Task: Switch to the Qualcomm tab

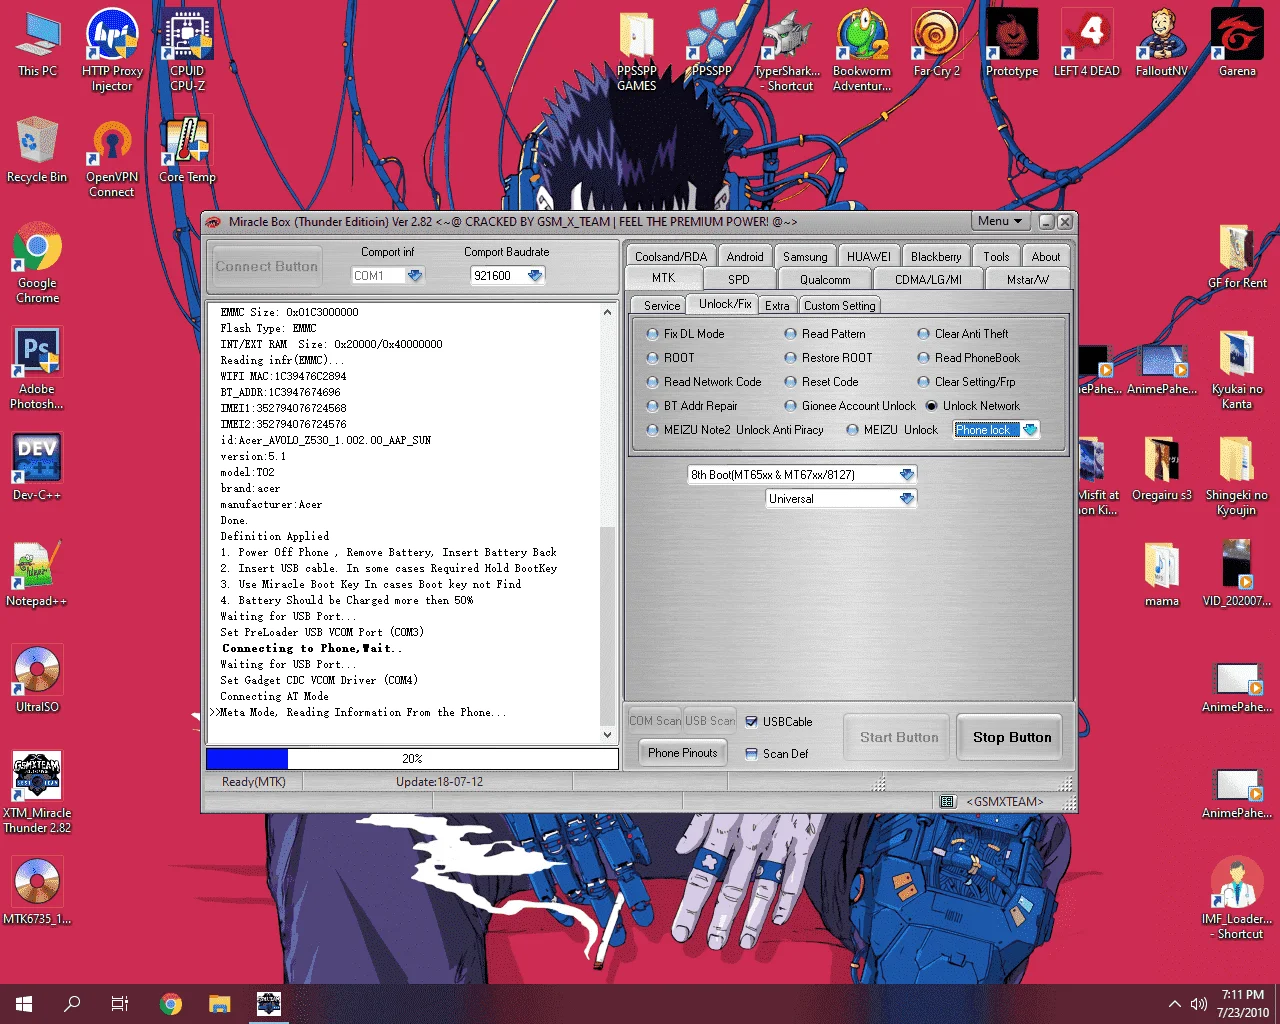Action: (x=825, y=280)
